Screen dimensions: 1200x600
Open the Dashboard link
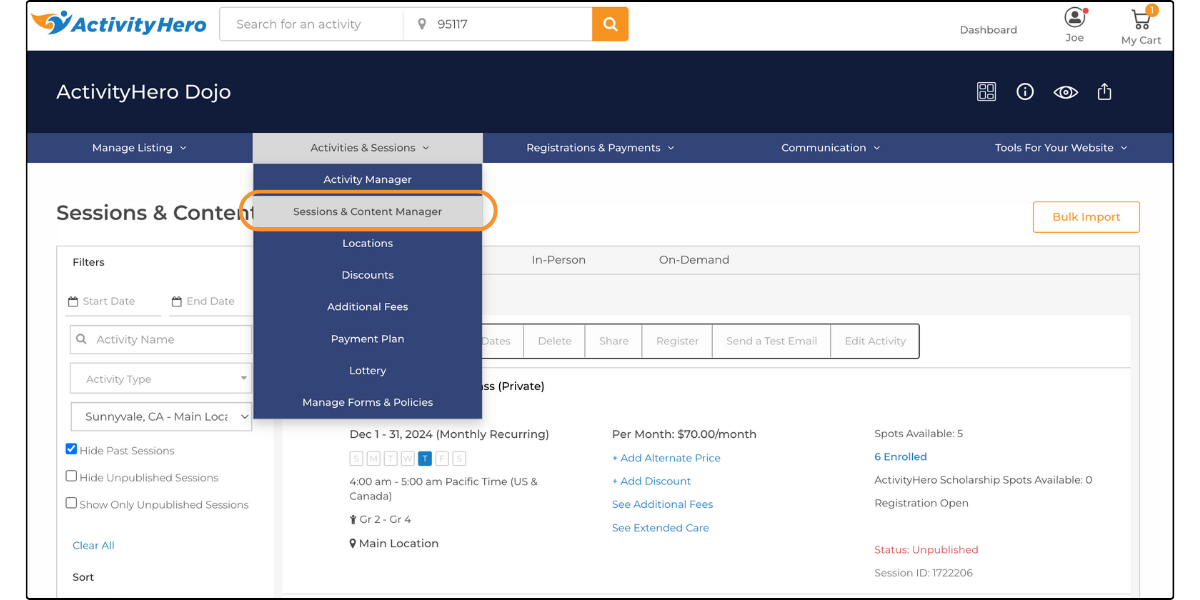988,30
